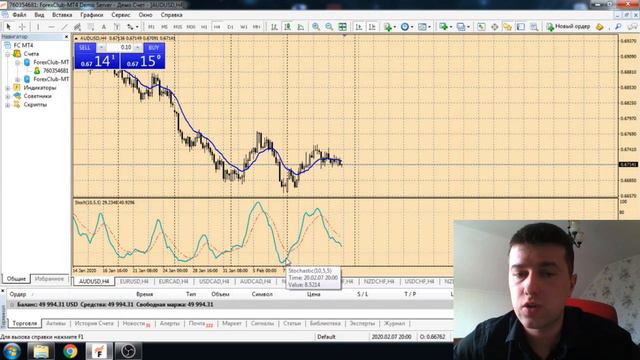Image resolution: width=640 pixels, height=360 pixels.
Task: Select the text label 'T' tool
Action: click(x=117, y=27)
